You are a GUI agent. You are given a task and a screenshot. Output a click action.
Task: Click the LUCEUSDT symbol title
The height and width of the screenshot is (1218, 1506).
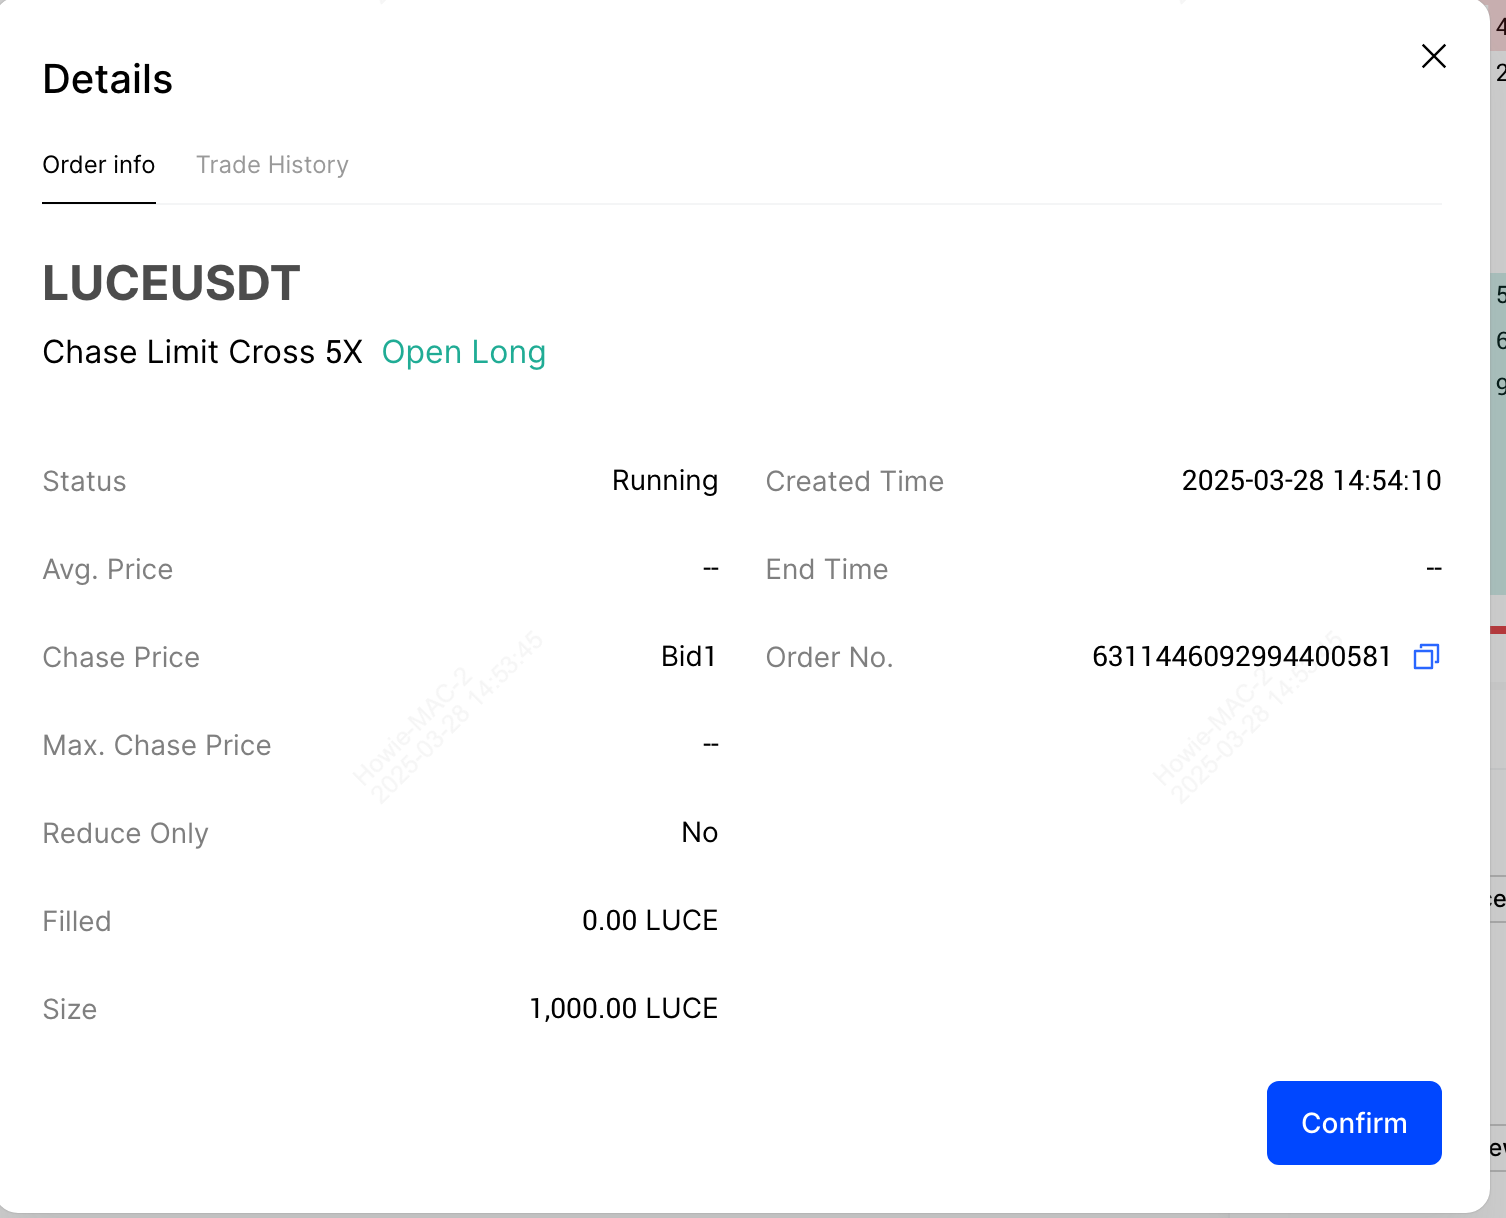click(171, 283)
